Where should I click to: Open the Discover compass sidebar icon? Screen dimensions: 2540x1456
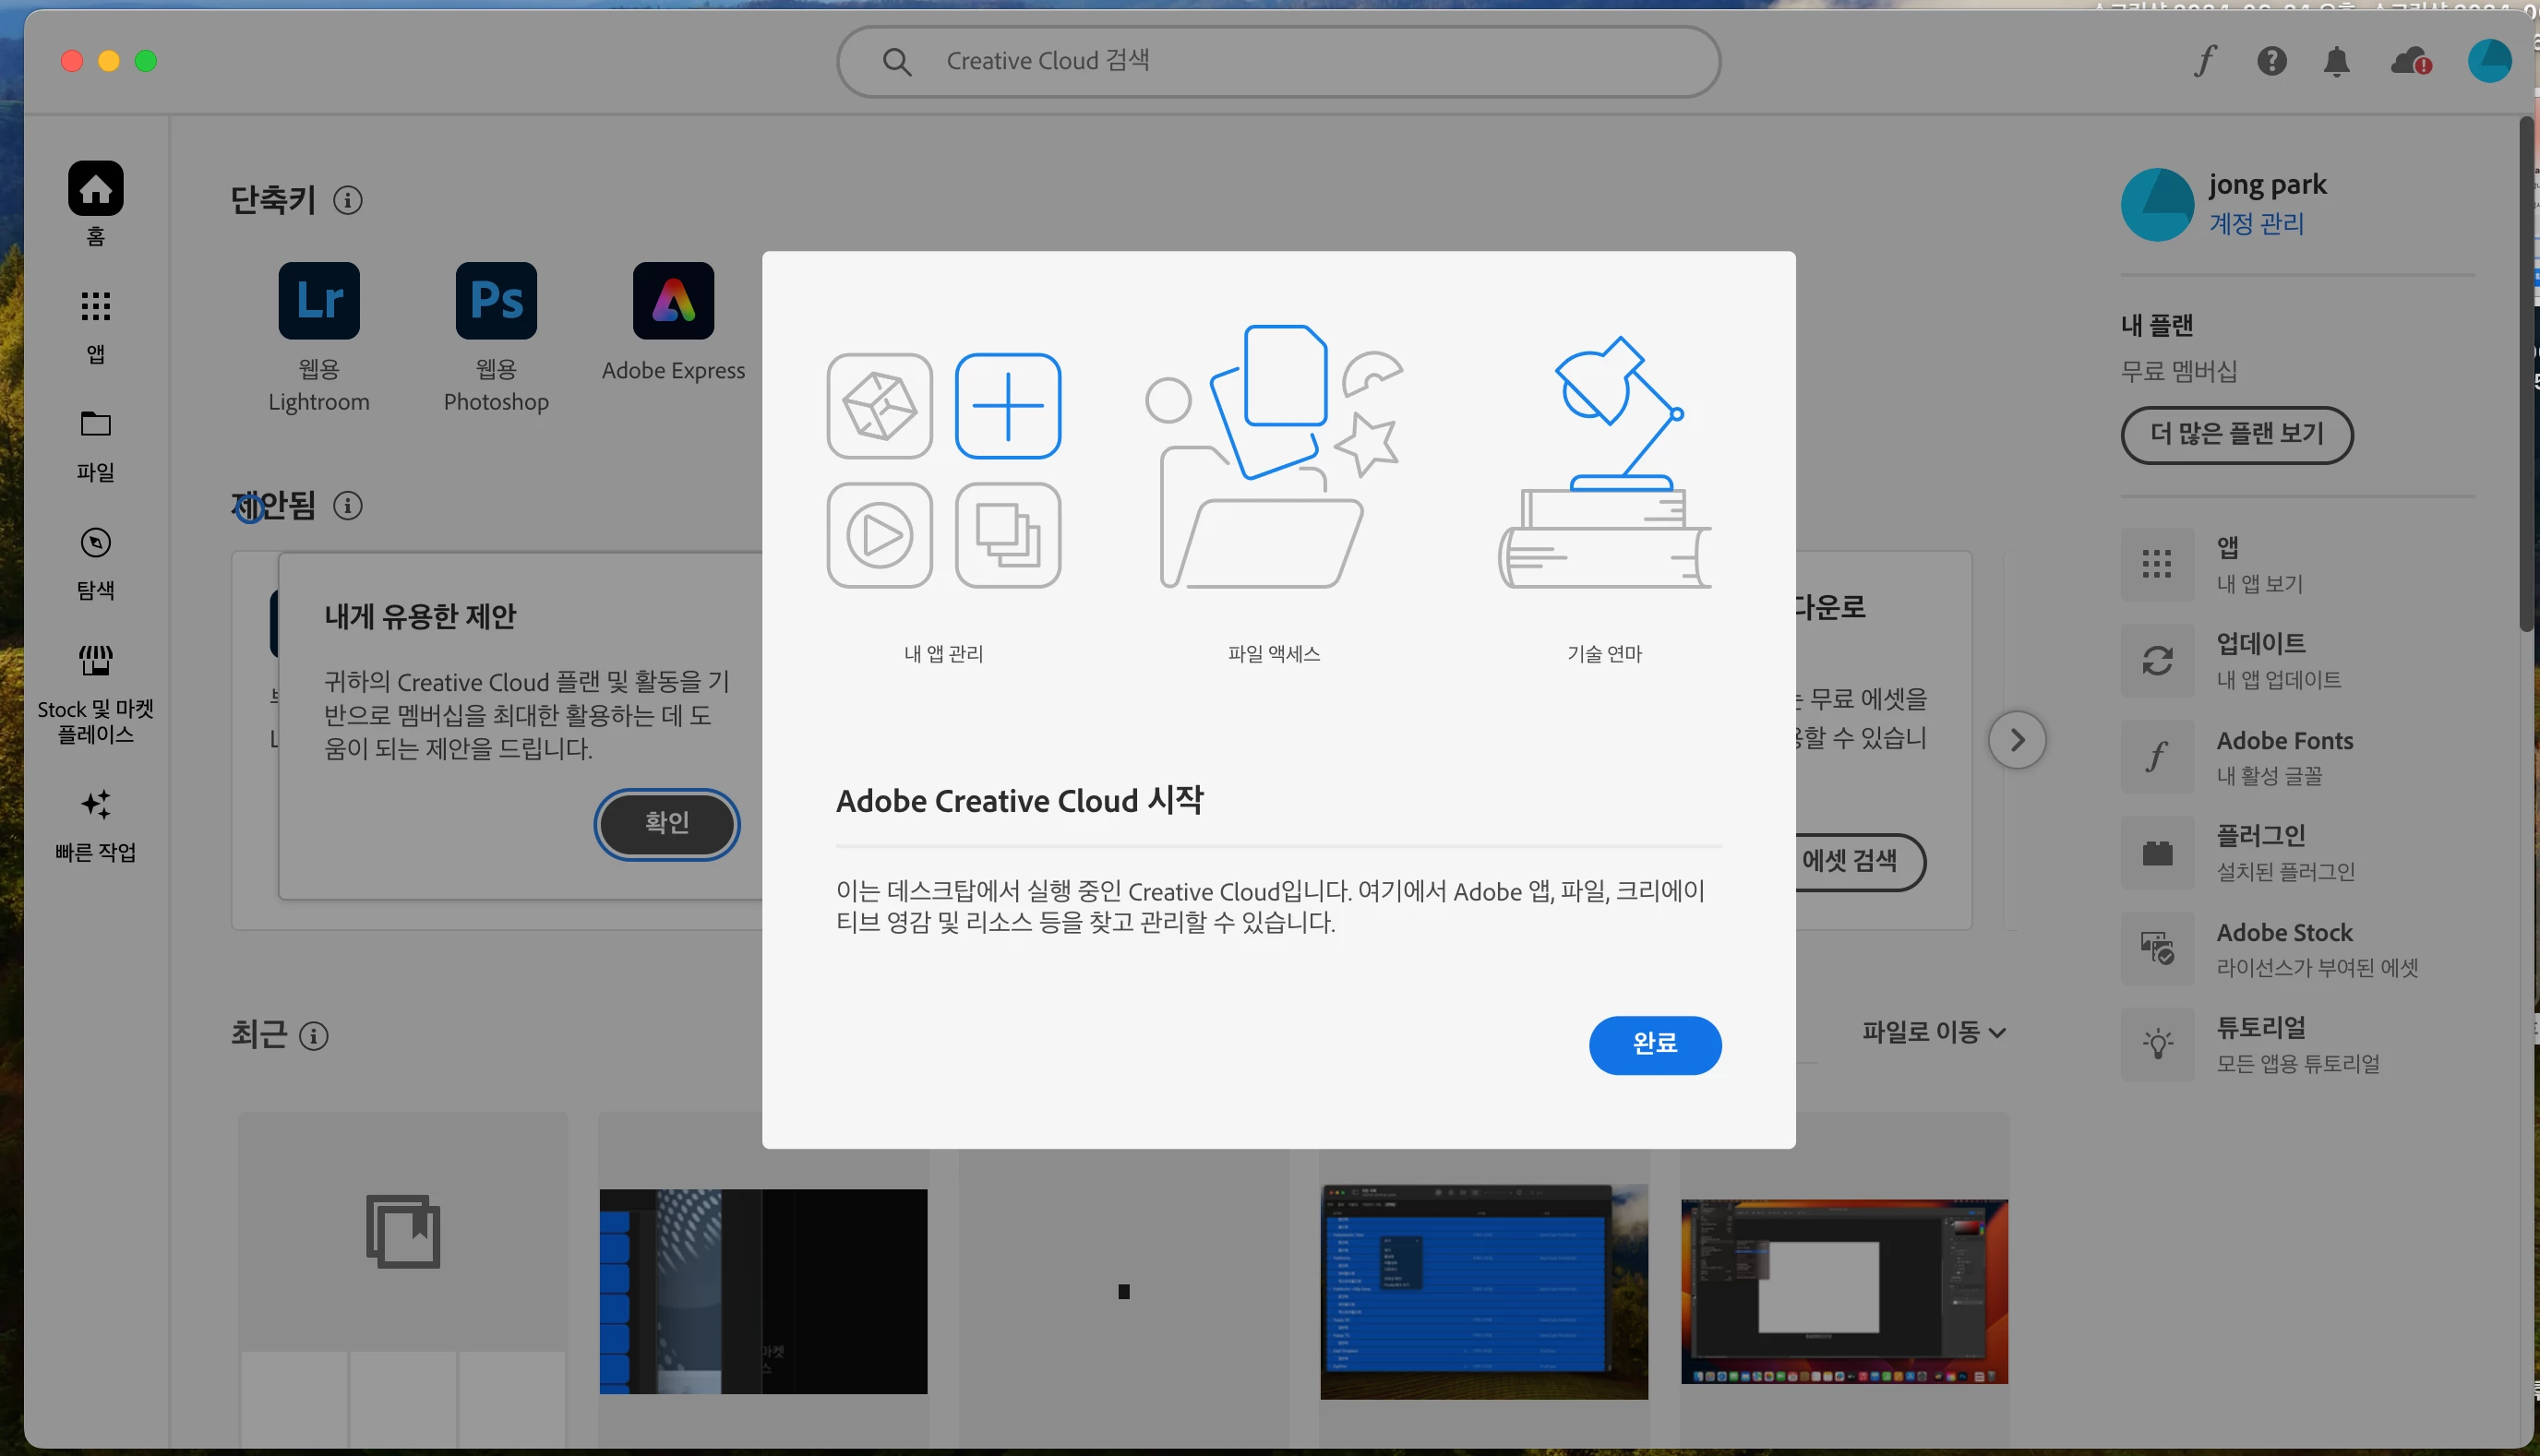[x=95, y=543]
